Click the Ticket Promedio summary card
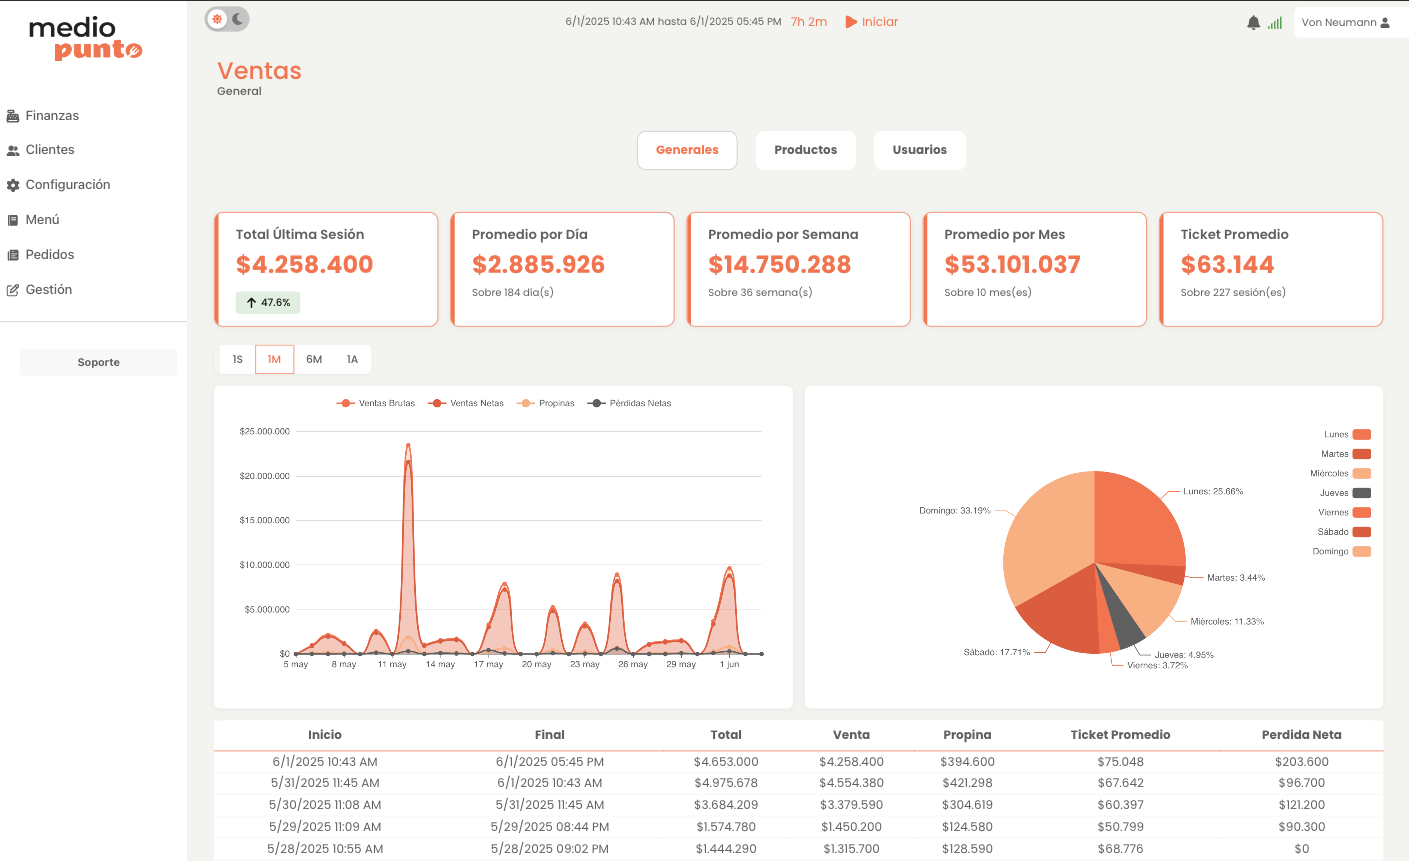 click(x=1271, y=269)
